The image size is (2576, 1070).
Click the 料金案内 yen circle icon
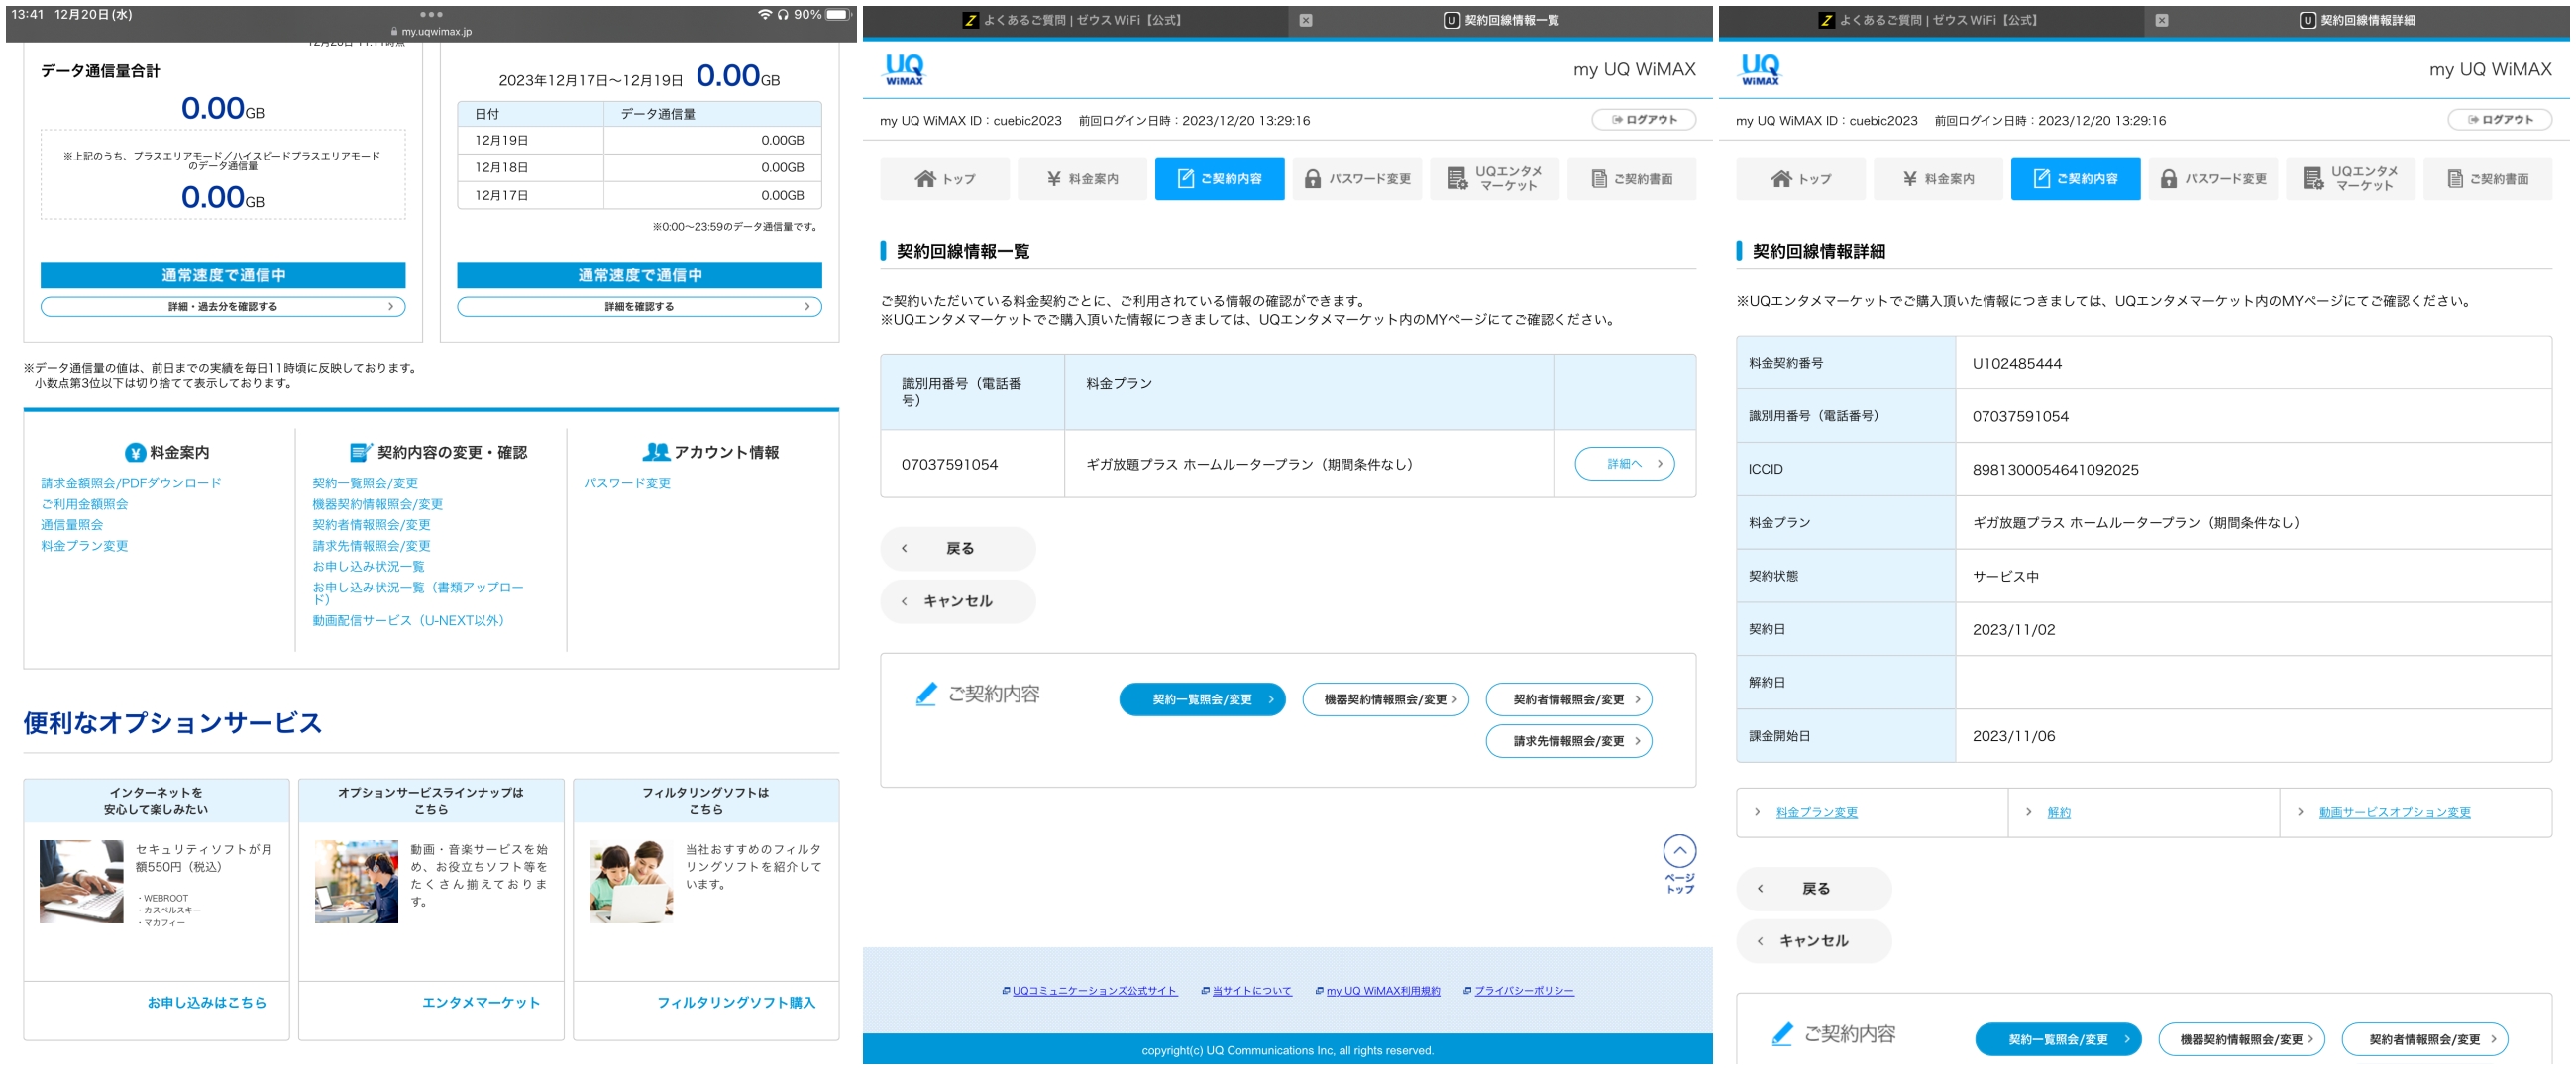(x=135, y=454)
